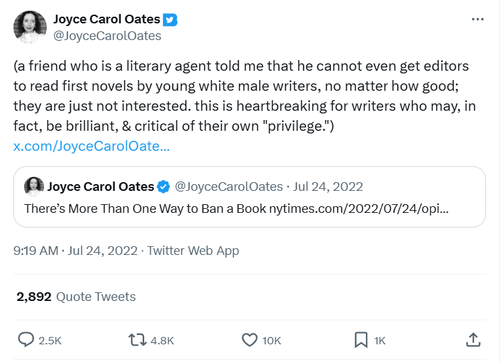Click the 10K likes count

click(x=272, y=341)
